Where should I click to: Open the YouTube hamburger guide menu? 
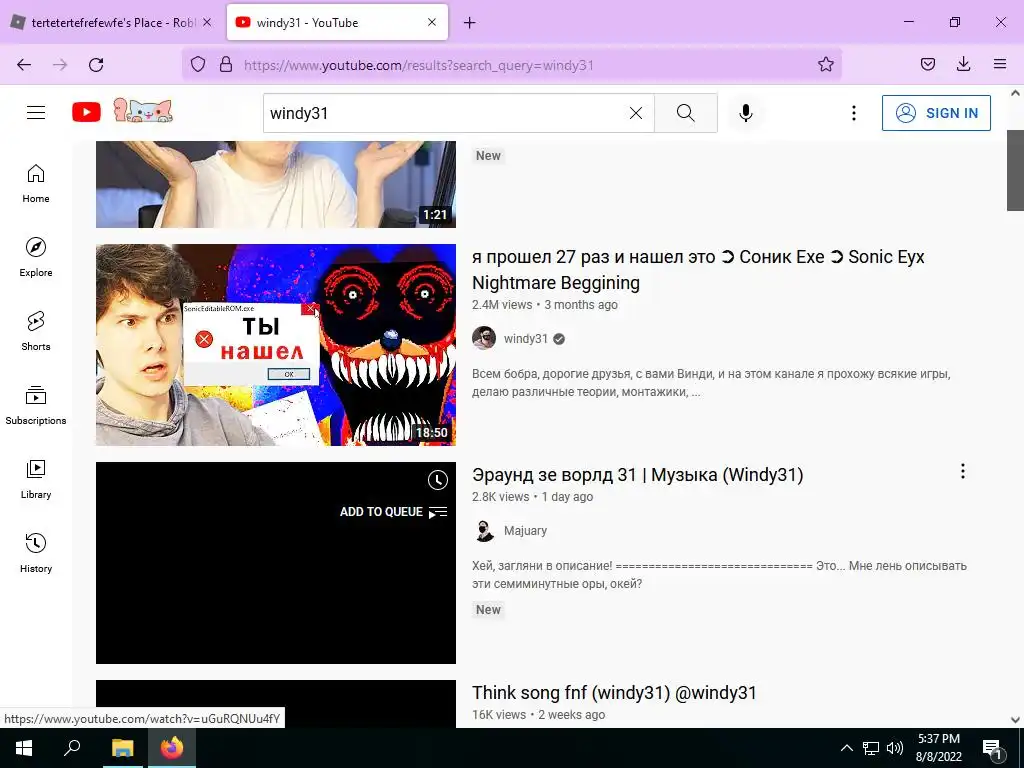click(x=36, y=113)
